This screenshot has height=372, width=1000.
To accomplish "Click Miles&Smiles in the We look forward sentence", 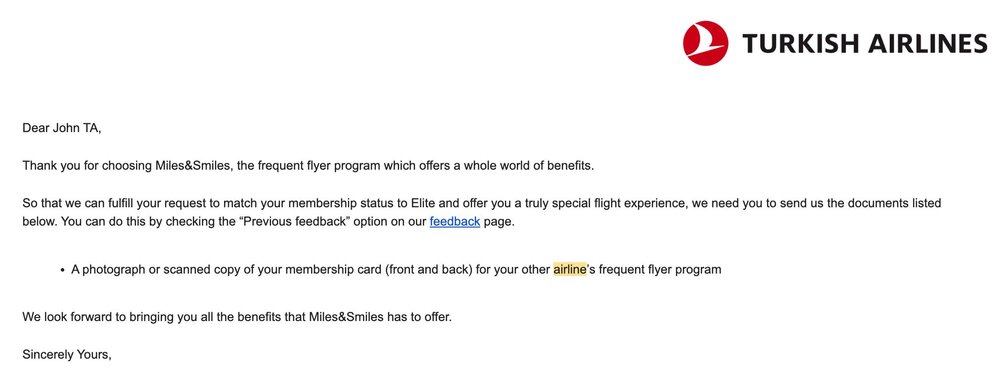I will click(x=347, y=316).
